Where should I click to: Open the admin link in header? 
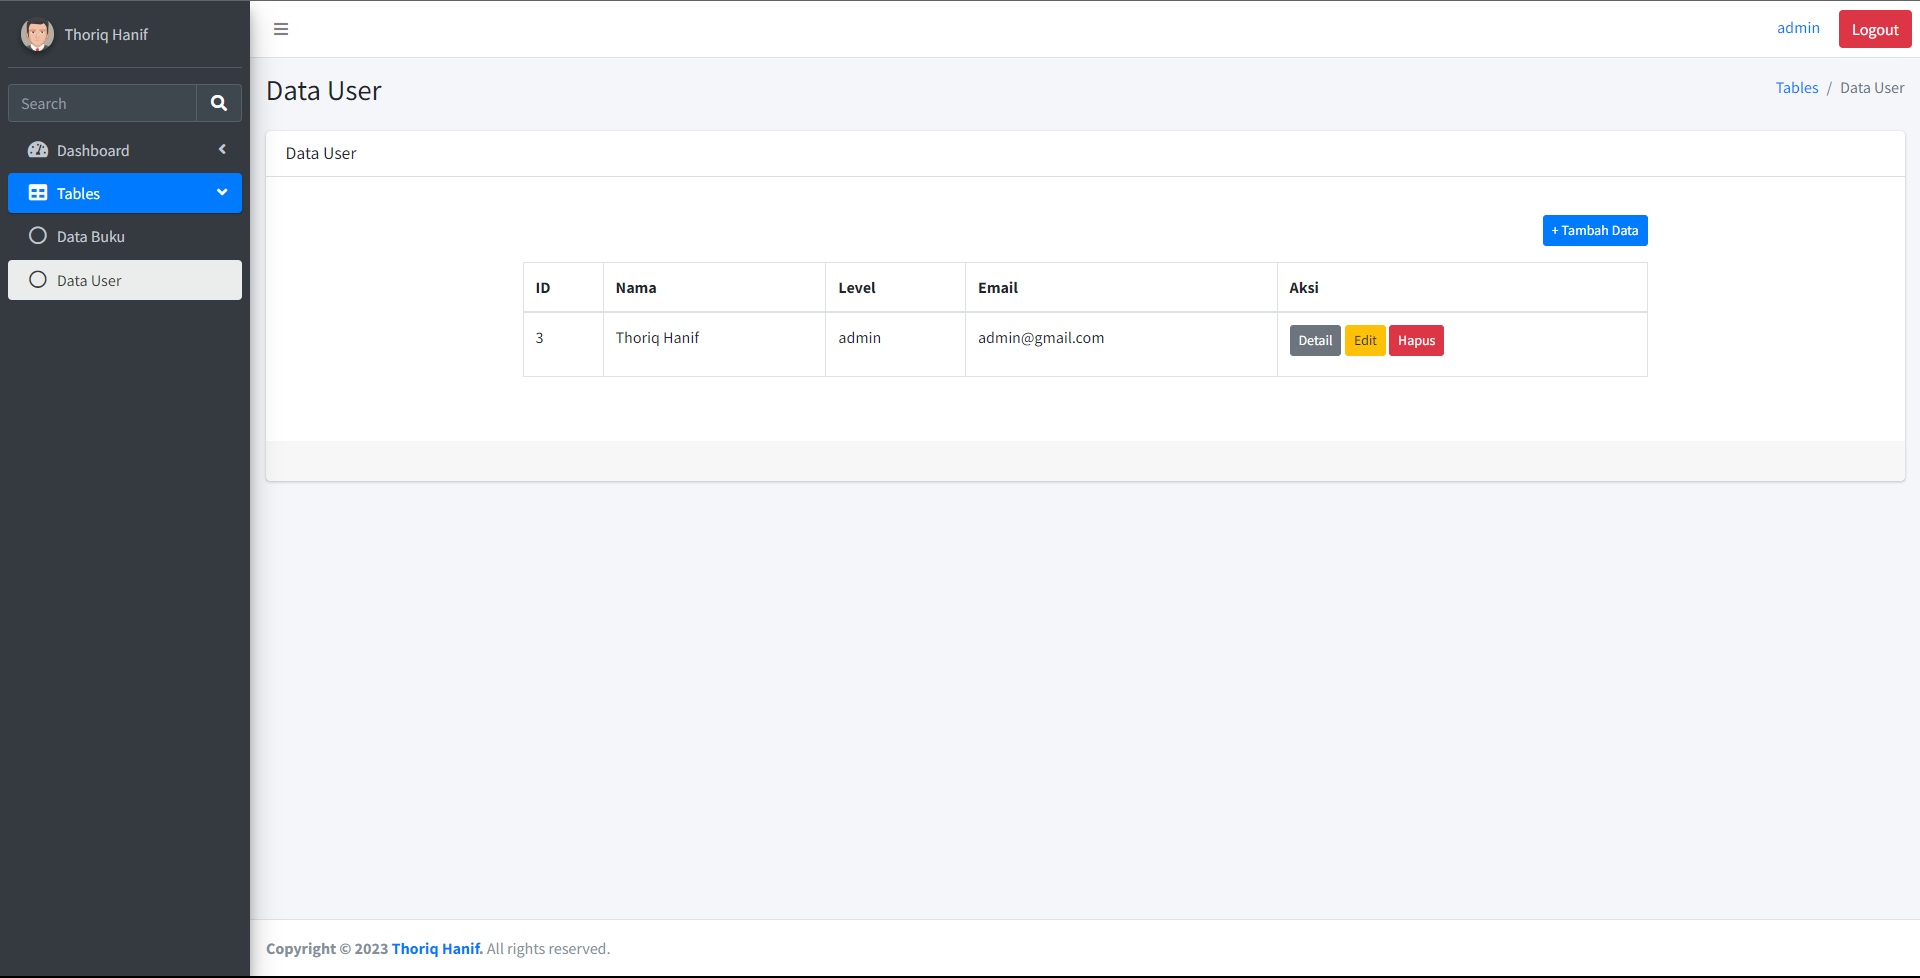pos(1797,28)
